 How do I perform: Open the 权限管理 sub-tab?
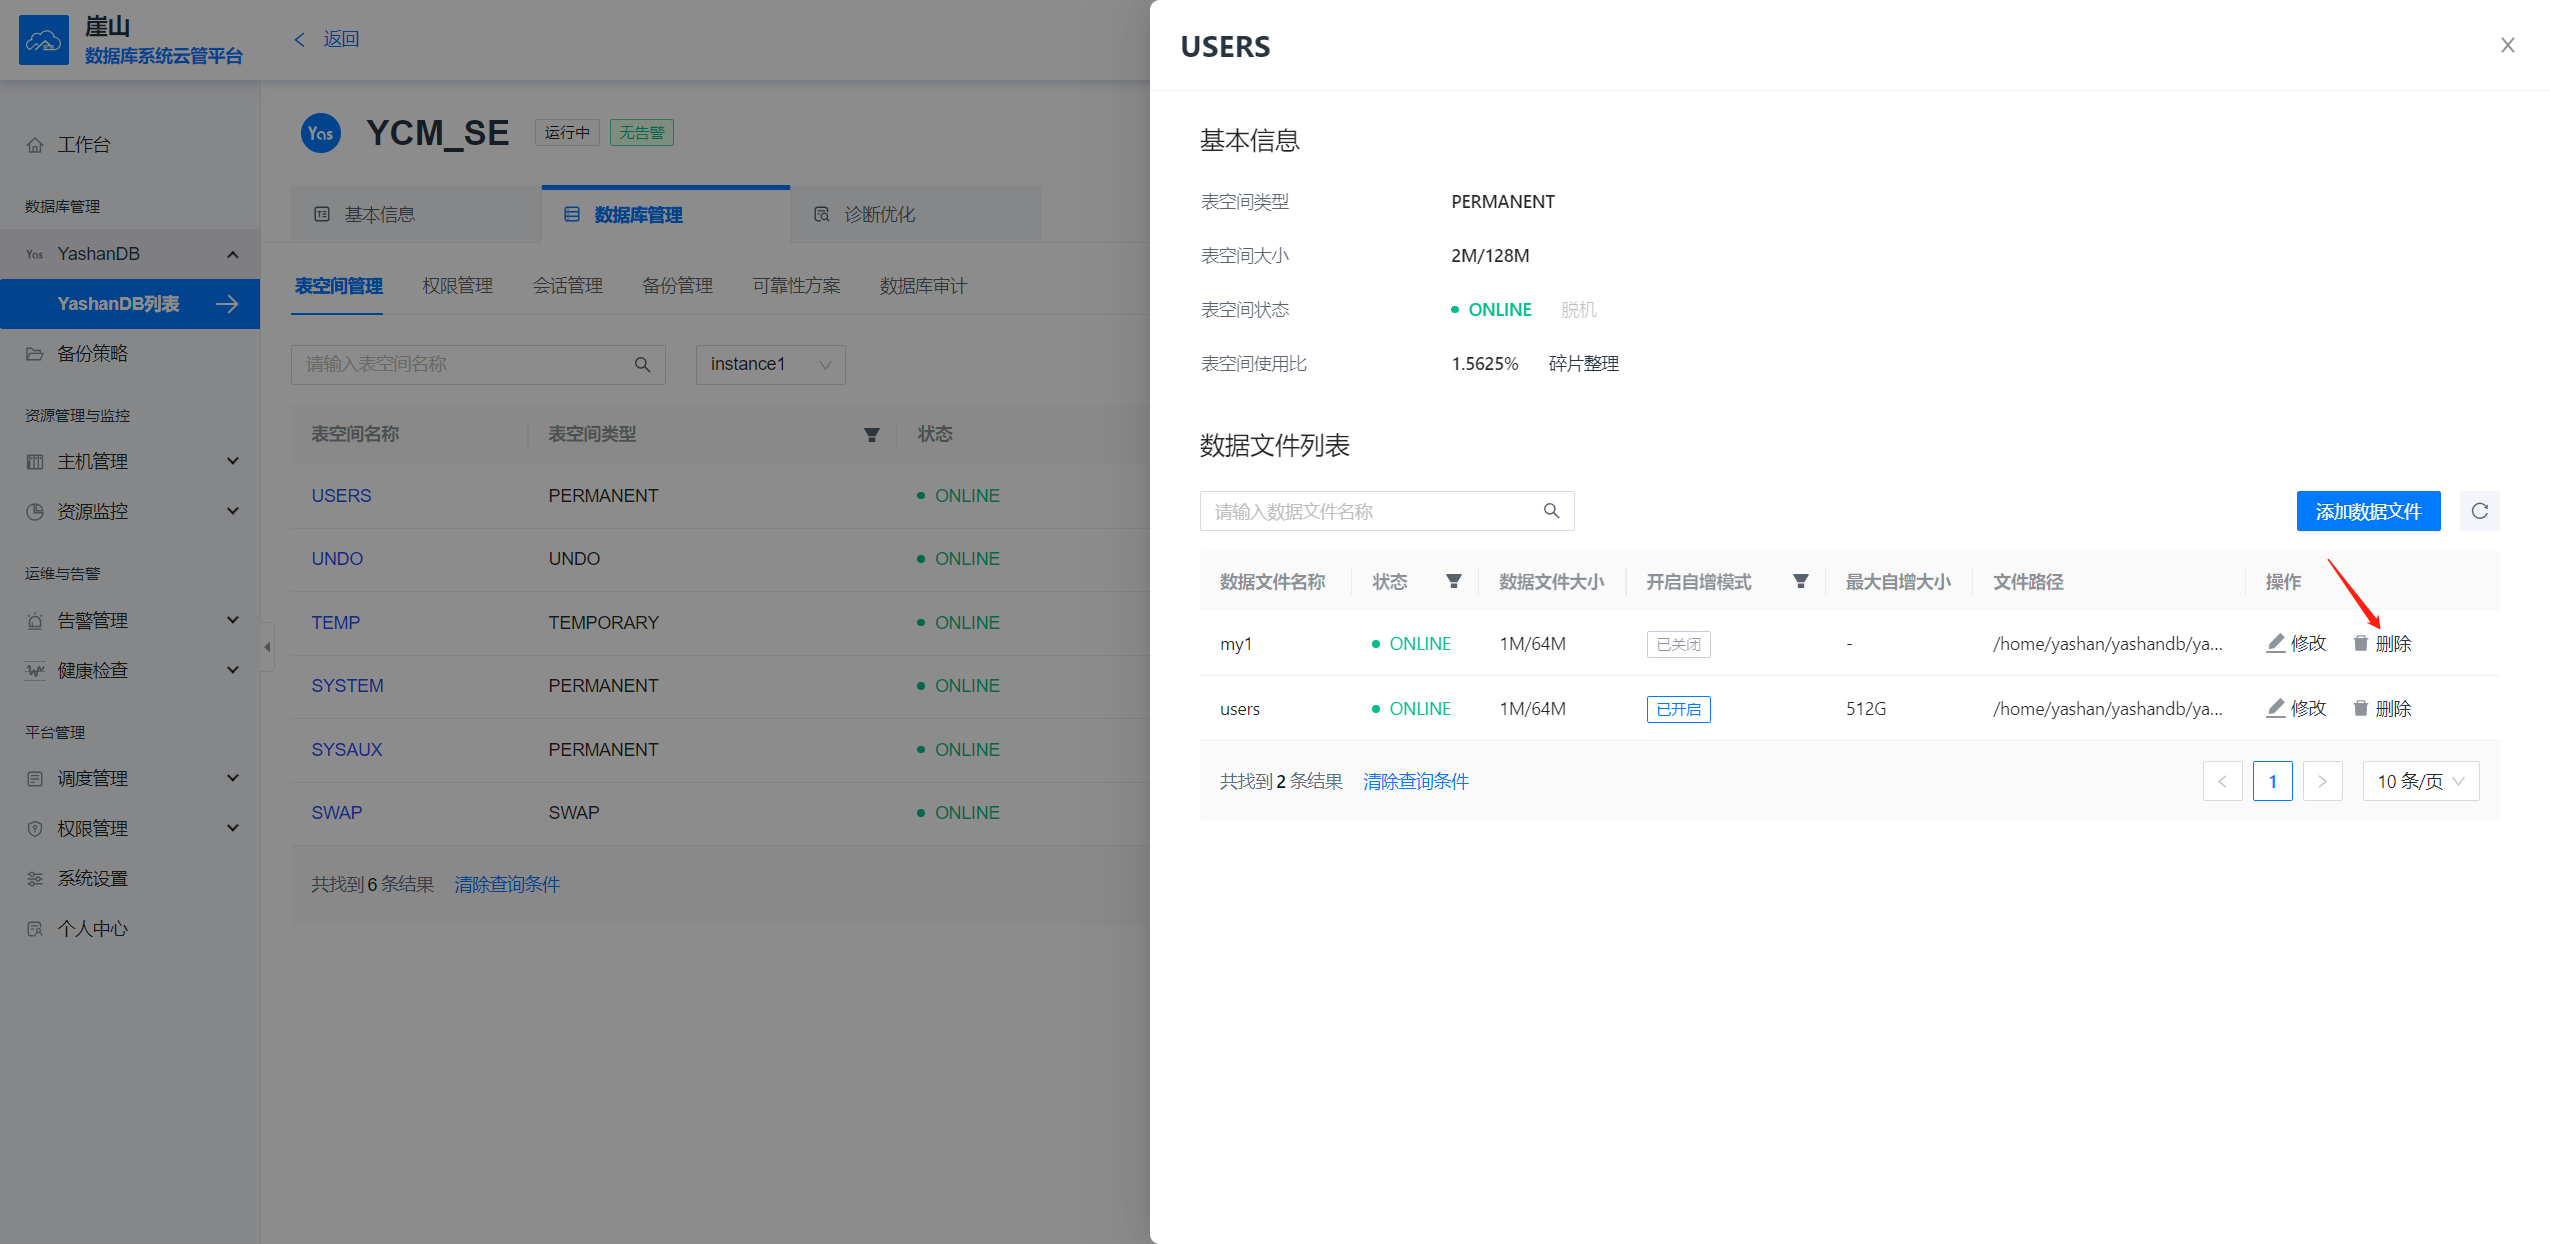tap(457, 286)
